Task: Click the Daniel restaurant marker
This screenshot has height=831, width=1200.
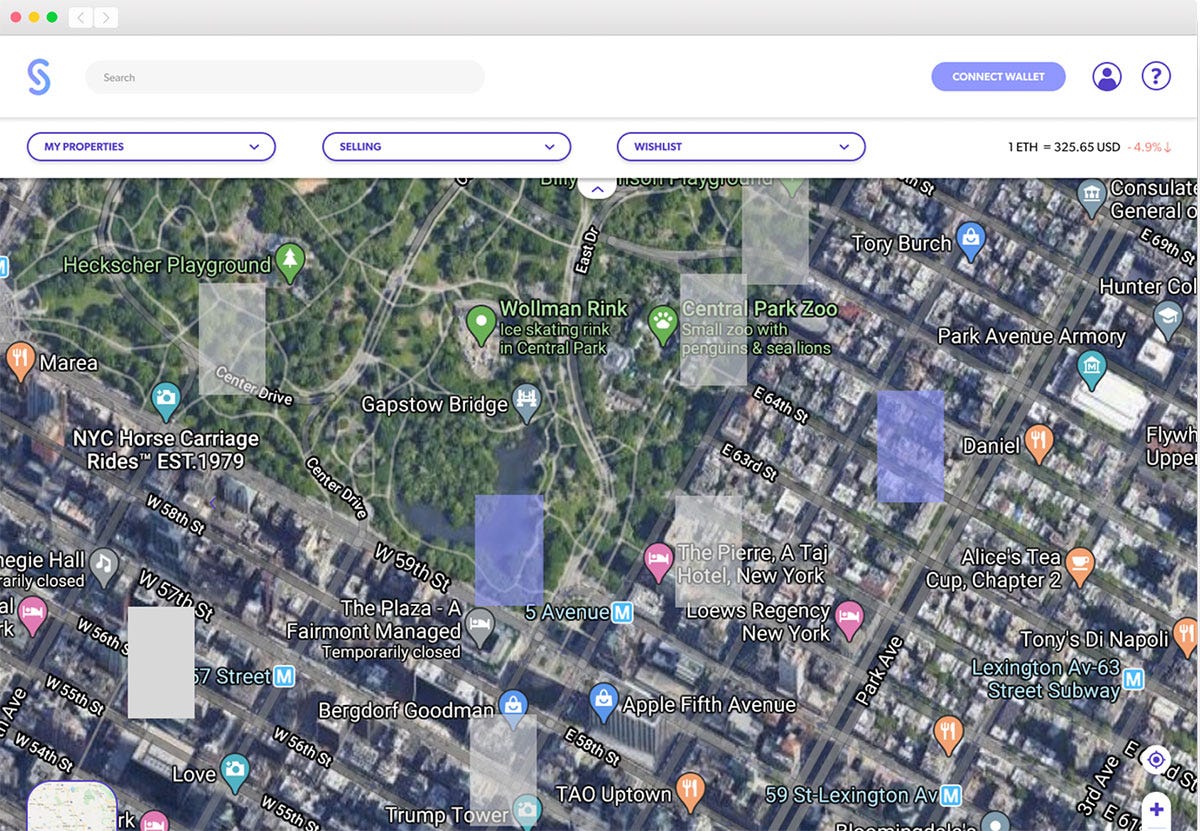Action: coord(1040,444)
